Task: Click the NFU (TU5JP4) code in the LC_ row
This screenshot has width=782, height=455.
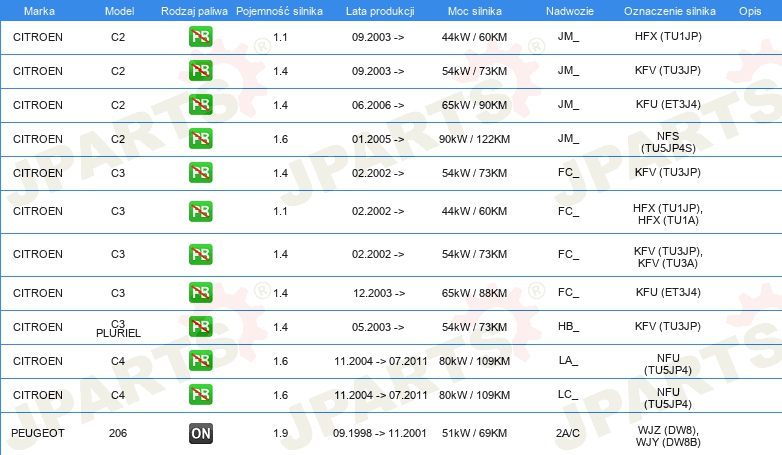Action: click(668, 398)
